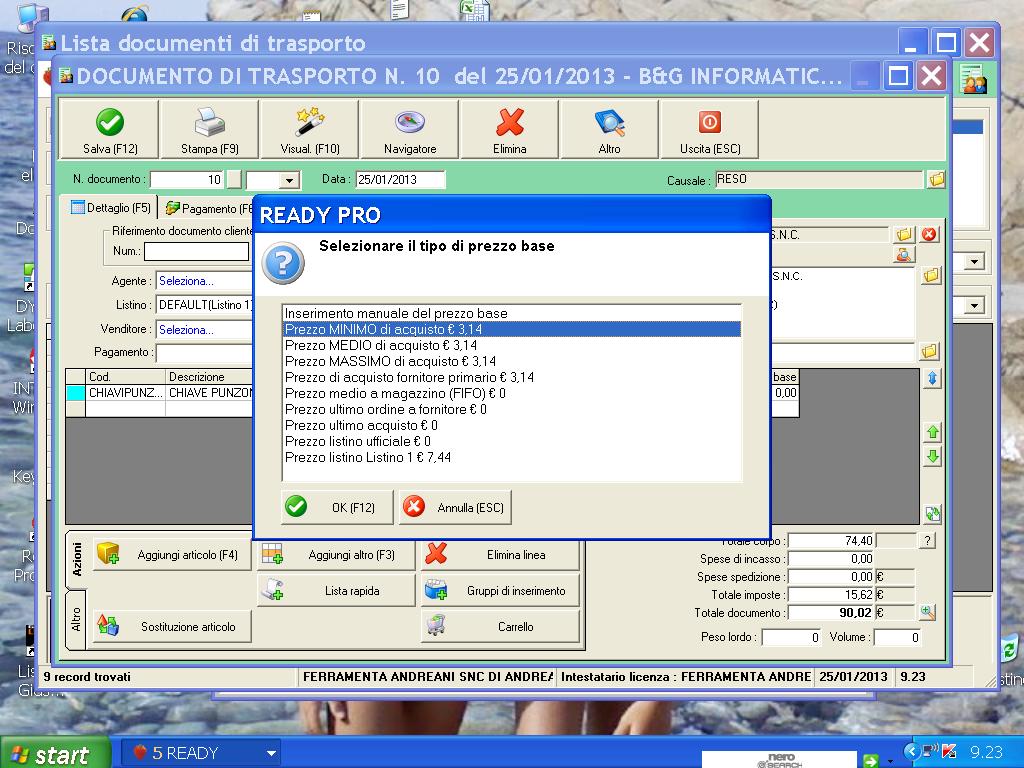Select Prezzo MEDIO di acquisto € 3,14
Viewport: 1024px width, 768px height.
[x=512, y=345]
